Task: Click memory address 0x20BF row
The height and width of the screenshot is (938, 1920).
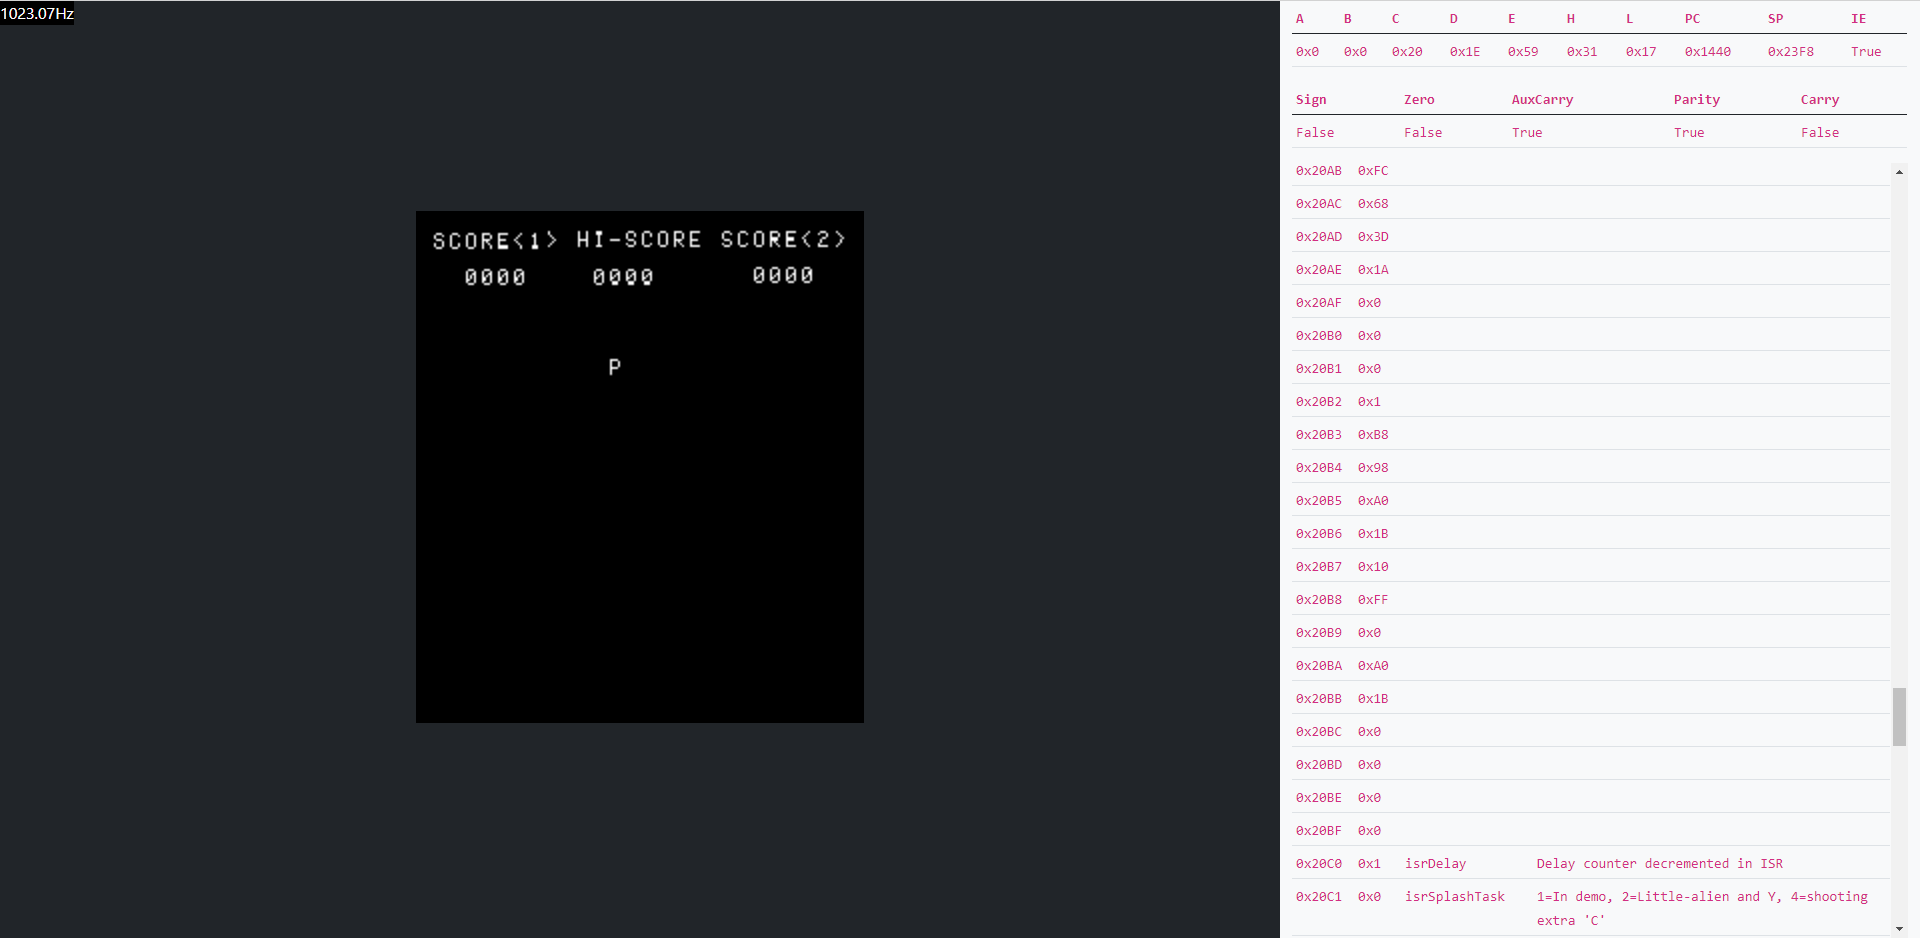Action: (x=1591, y=831)
